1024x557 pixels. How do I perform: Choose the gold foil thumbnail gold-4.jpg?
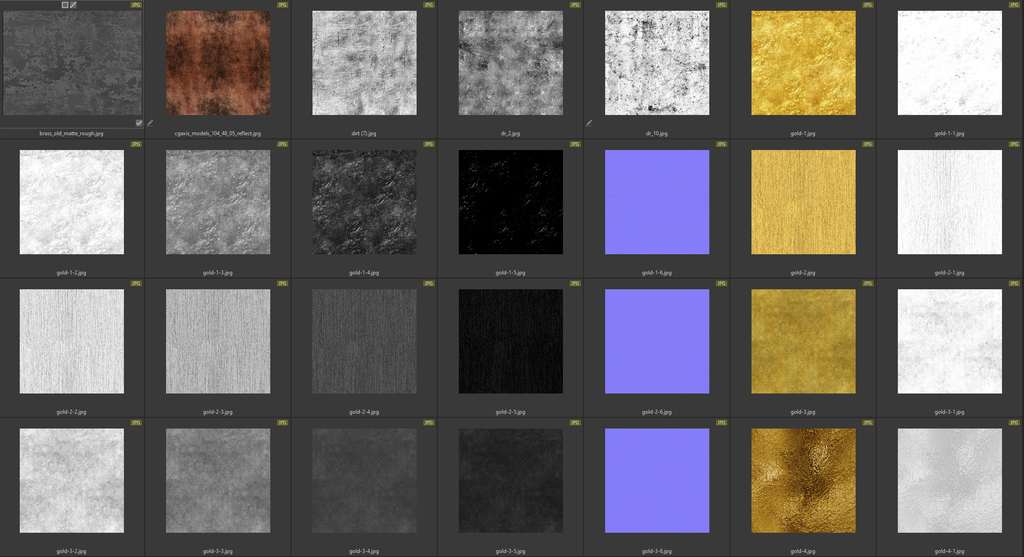[x=803, y=481]
